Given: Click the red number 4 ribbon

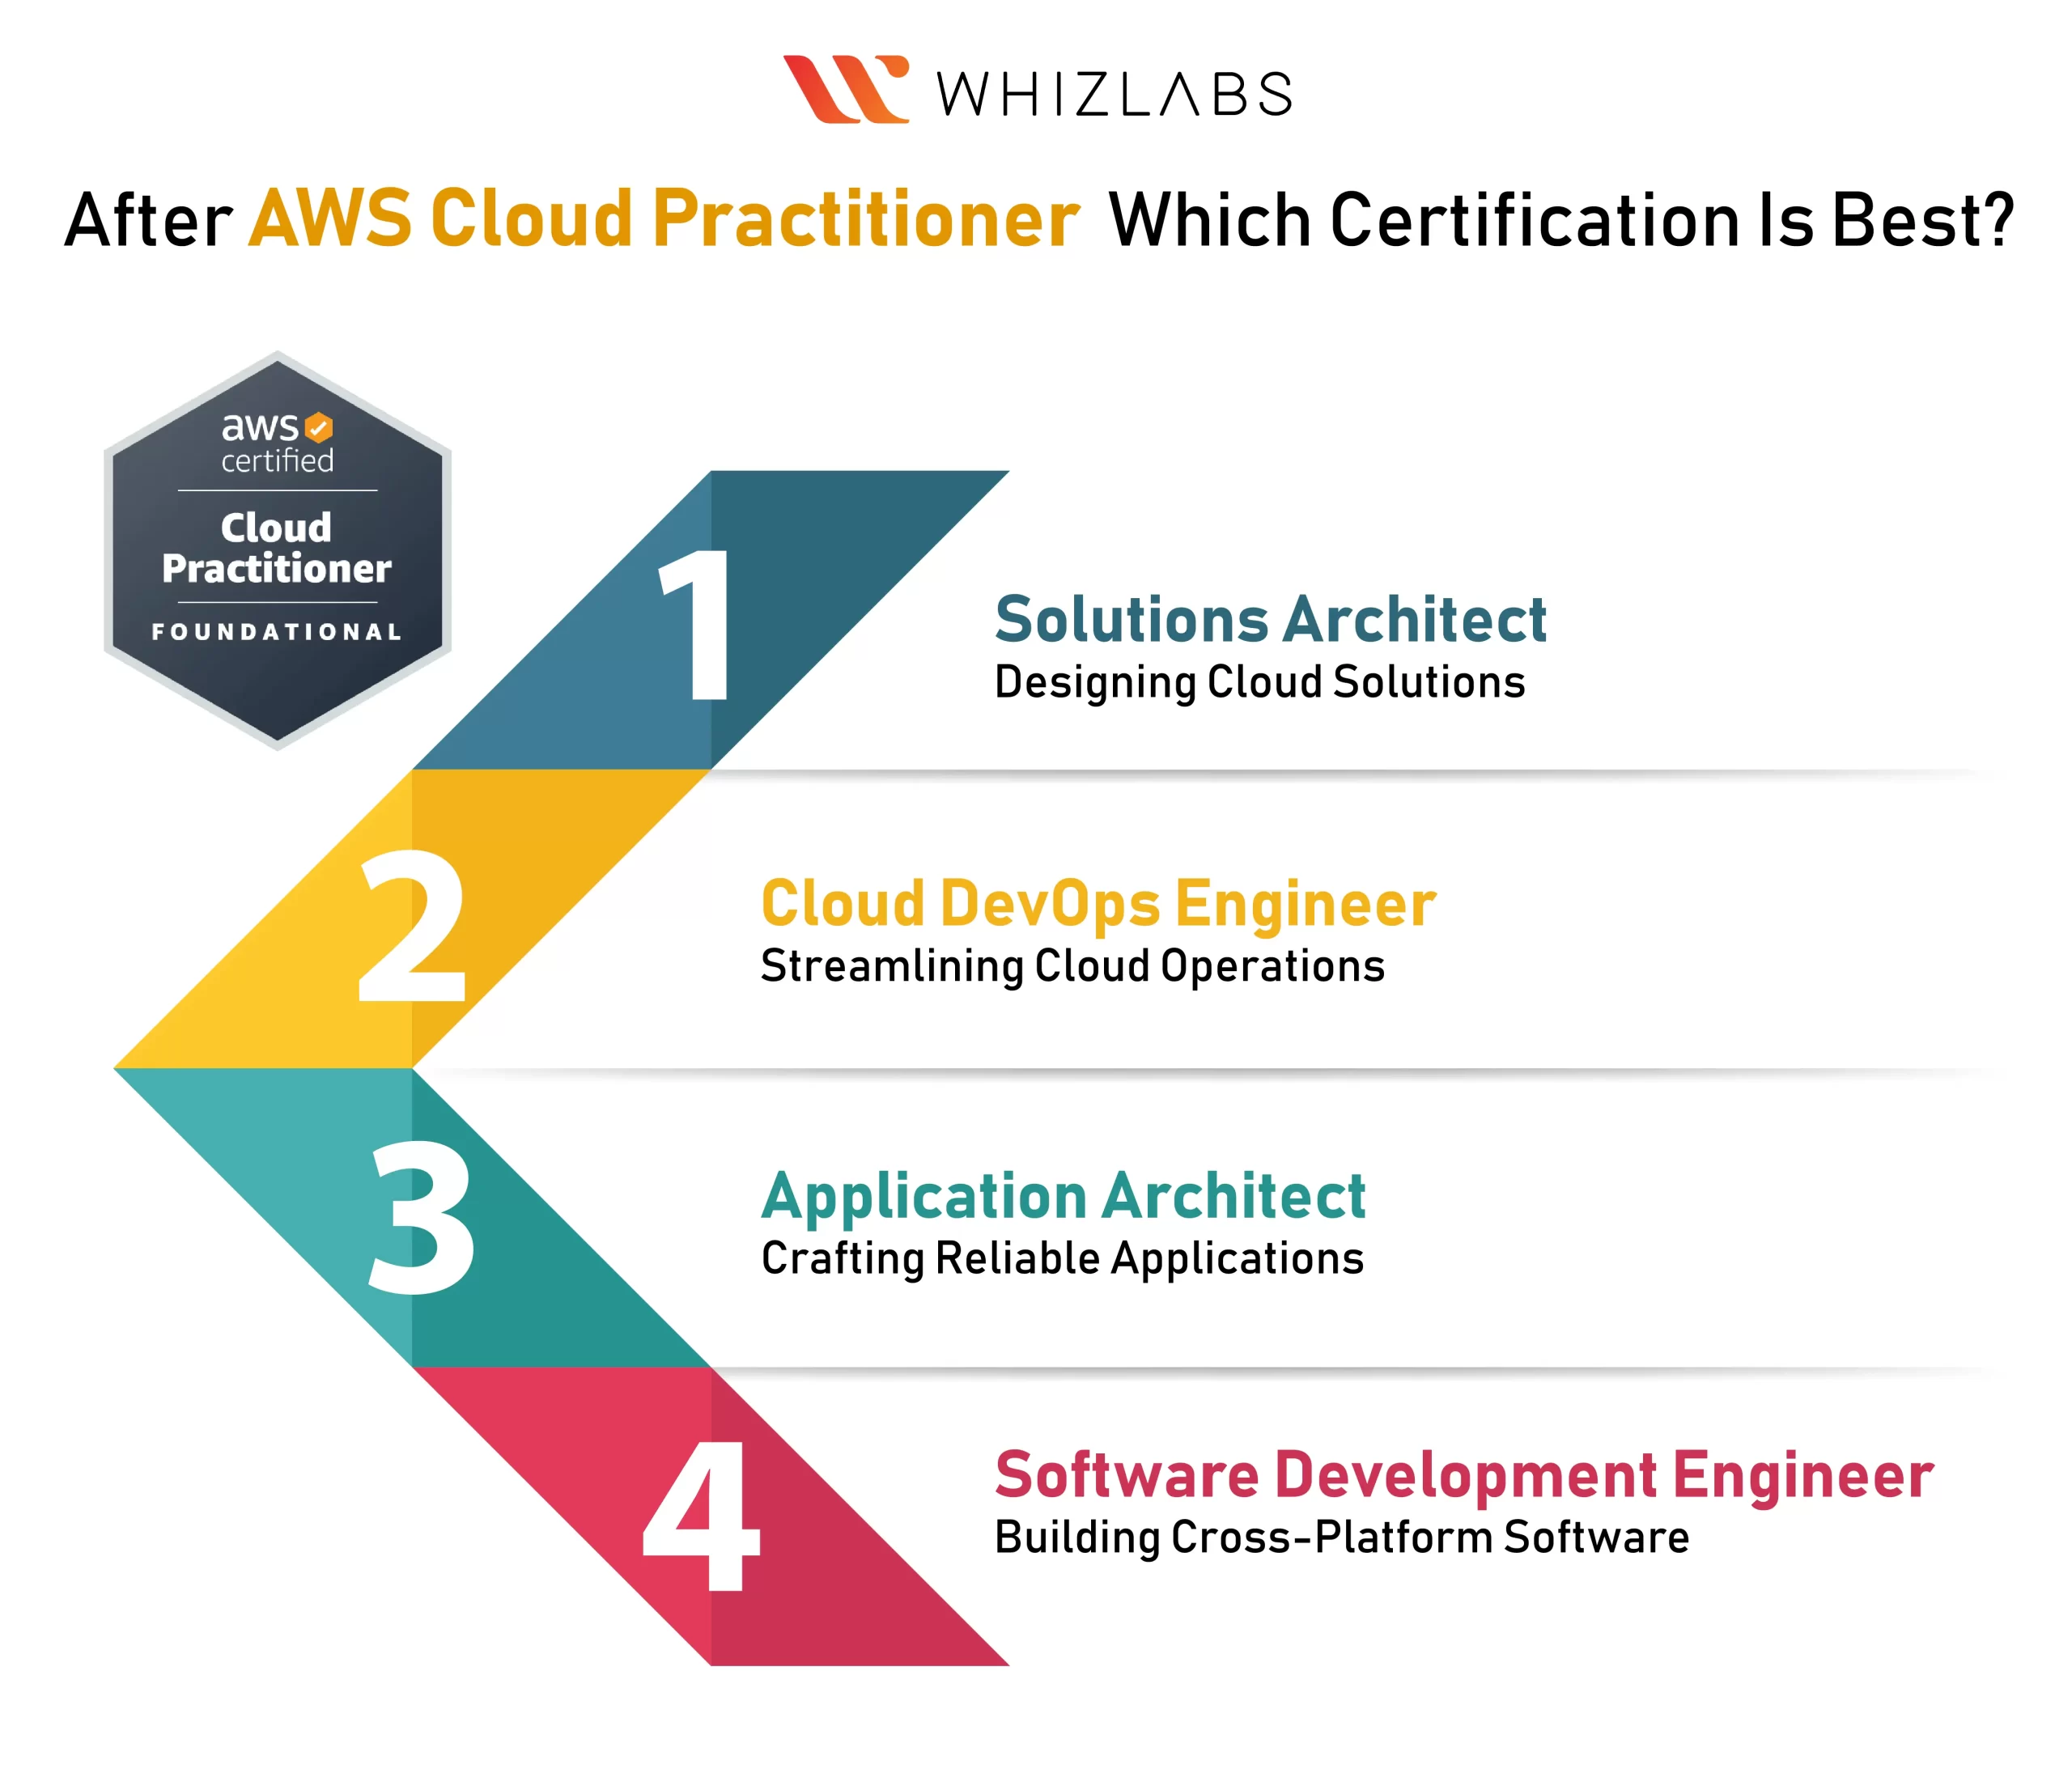Looking at the screenshot, I should [711, 1516].
